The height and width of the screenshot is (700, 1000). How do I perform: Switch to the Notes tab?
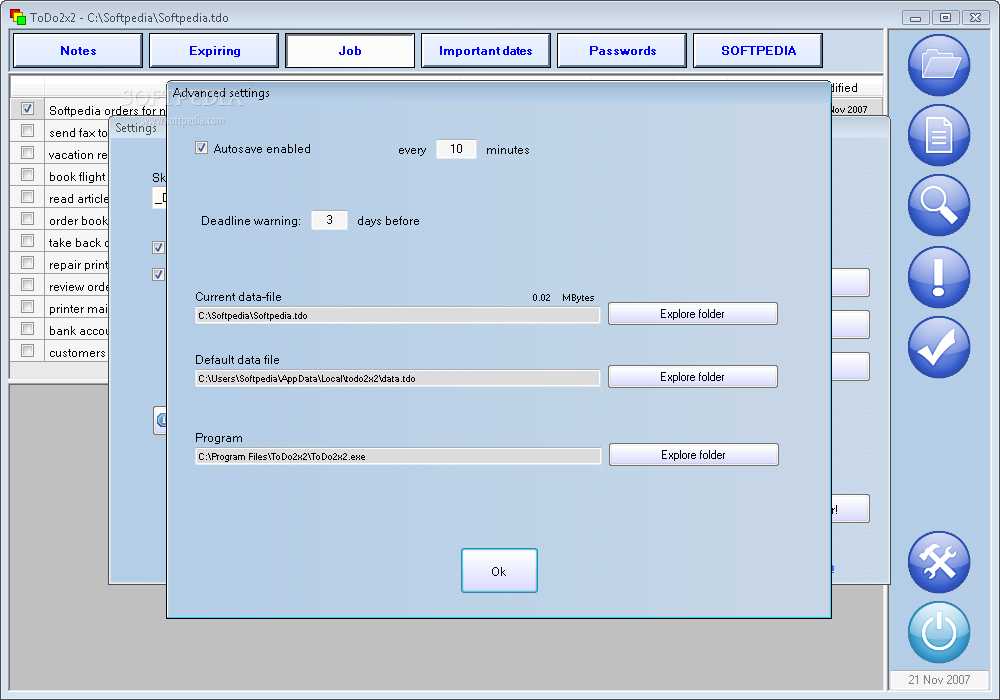78,50
